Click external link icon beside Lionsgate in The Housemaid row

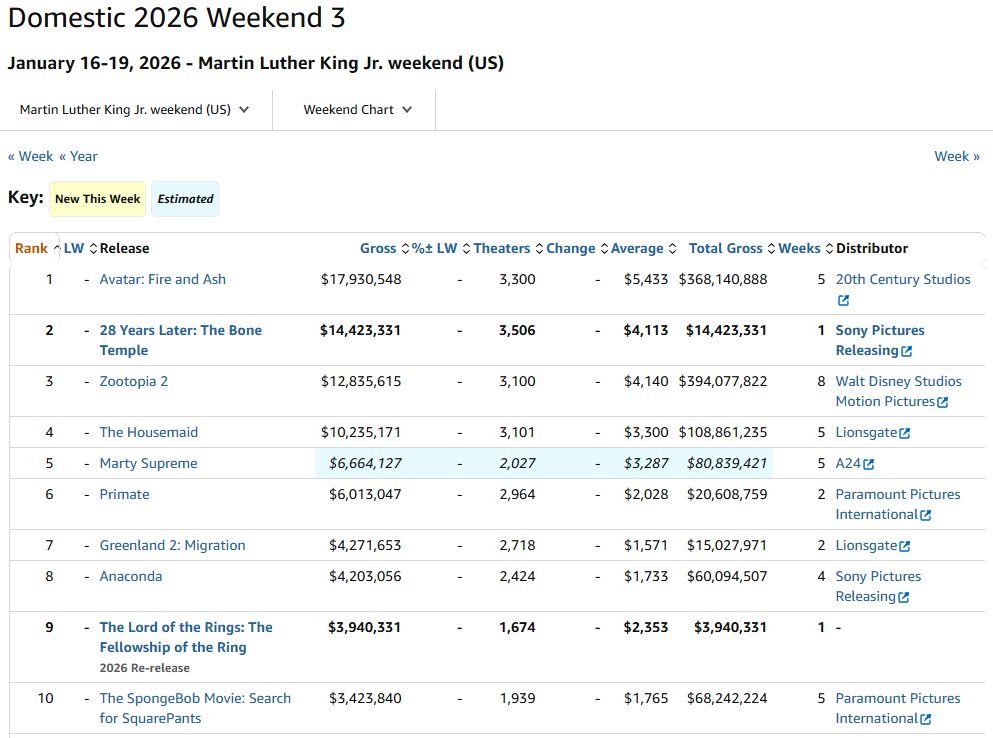tap(904, 433)
